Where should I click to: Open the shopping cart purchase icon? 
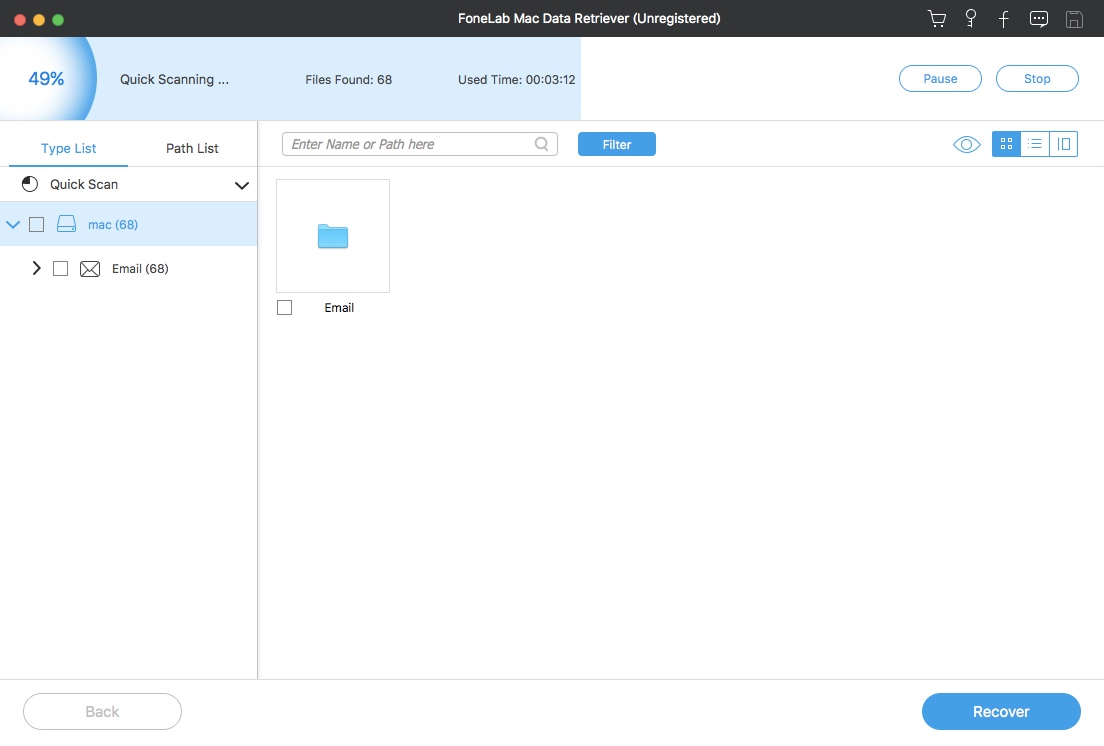936,19
